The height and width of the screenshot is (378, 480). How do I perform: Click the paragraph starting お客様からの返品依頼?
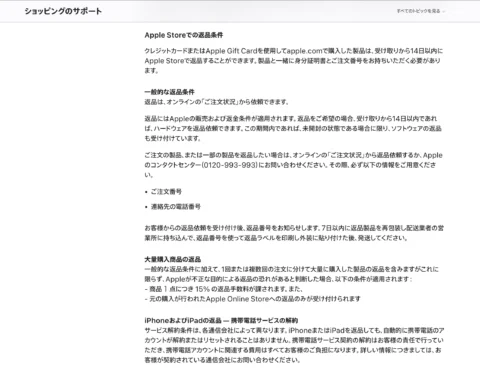[x=294, y=233]
